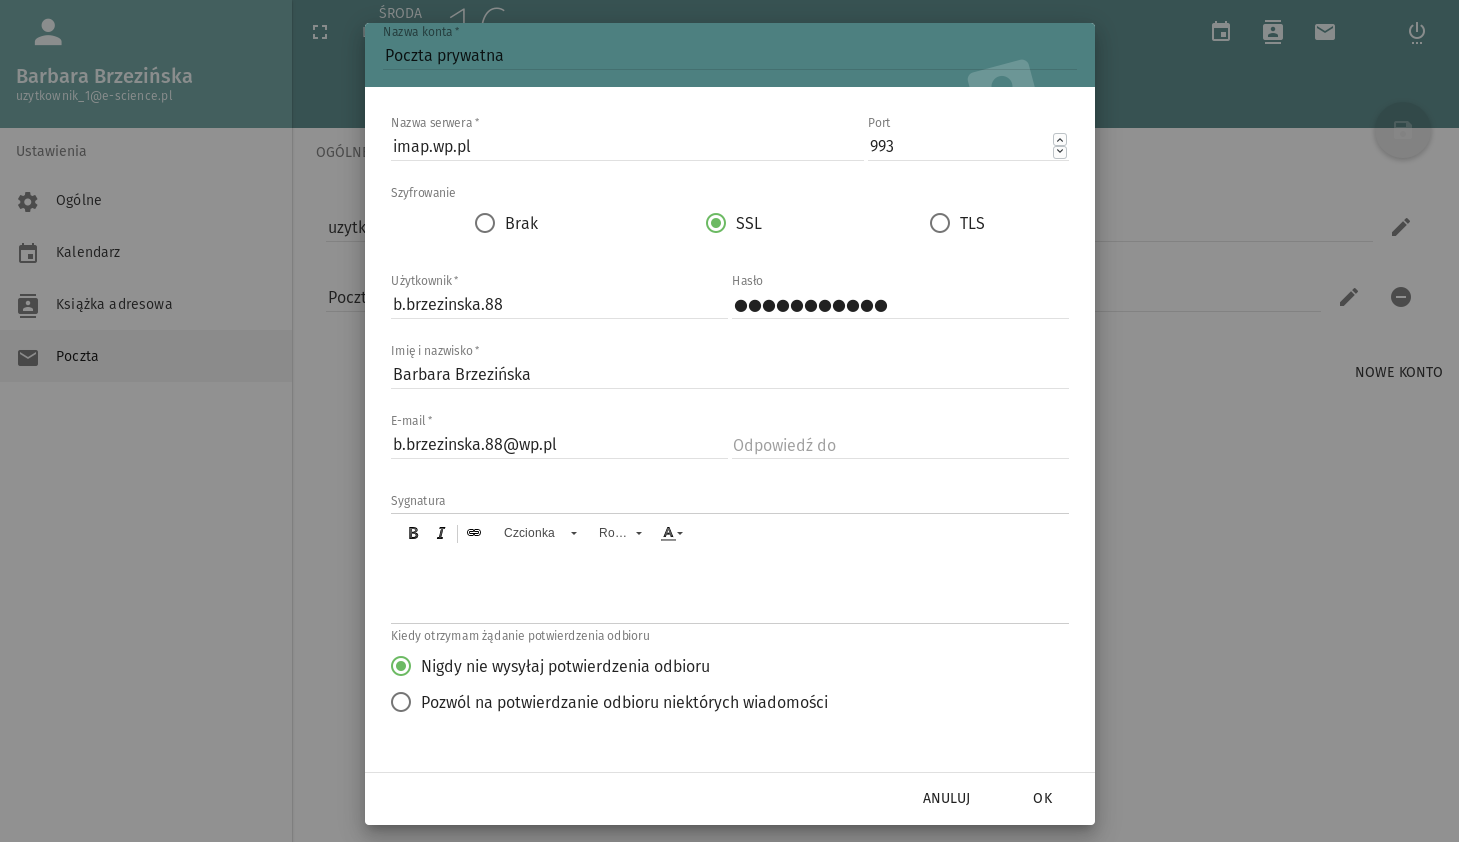Choose allow read receipts for some messages
The height and width of the screenshot is (842, 1459).
click(x=609, y=702)
